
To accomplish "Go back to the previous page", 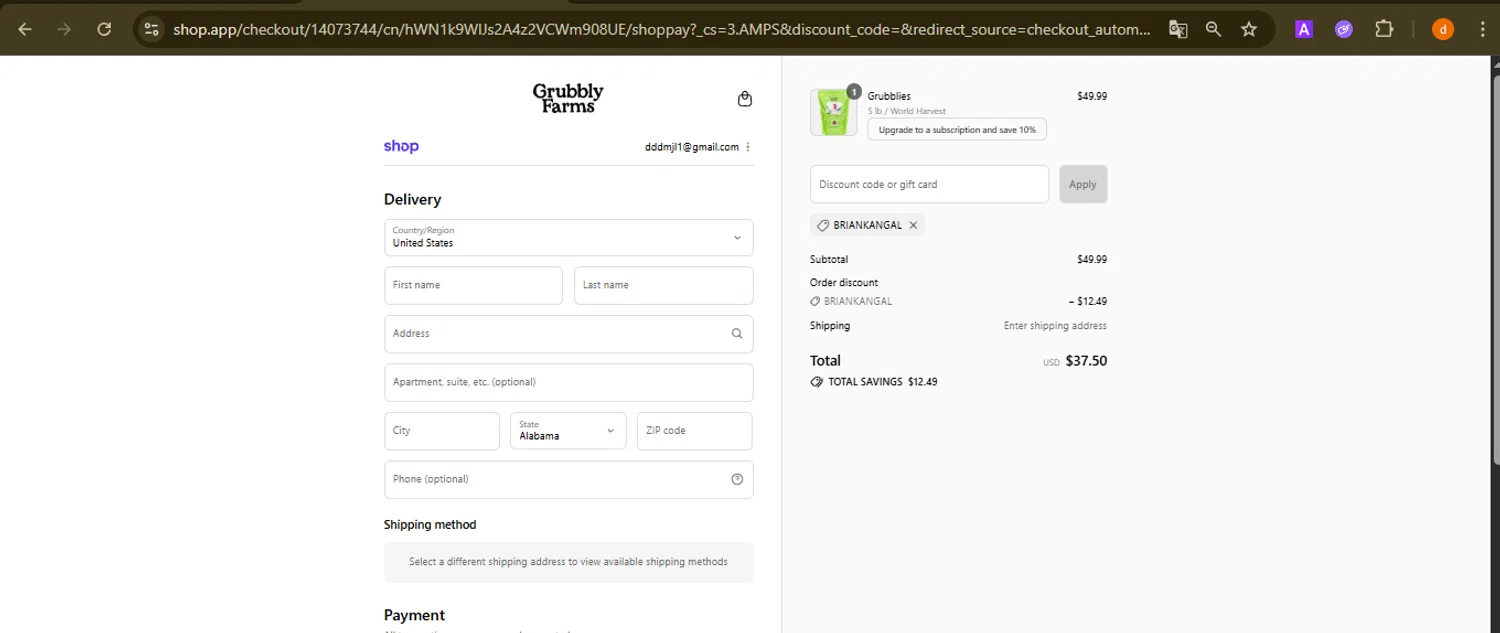I will (x=25, y=29).
